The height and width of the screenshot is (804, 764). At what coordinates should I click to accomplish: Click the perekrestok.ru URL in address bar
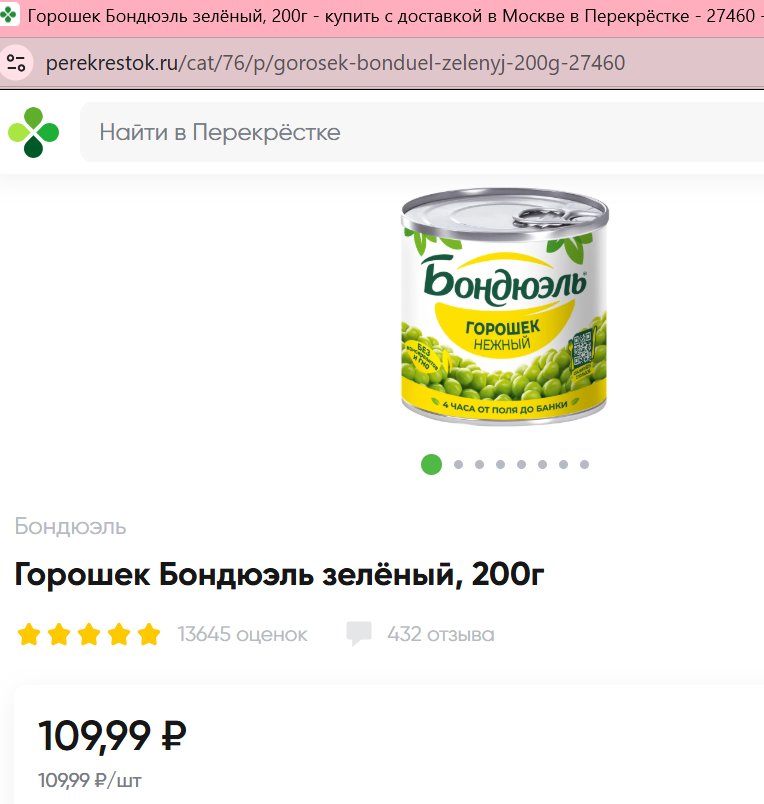(335, 63)
